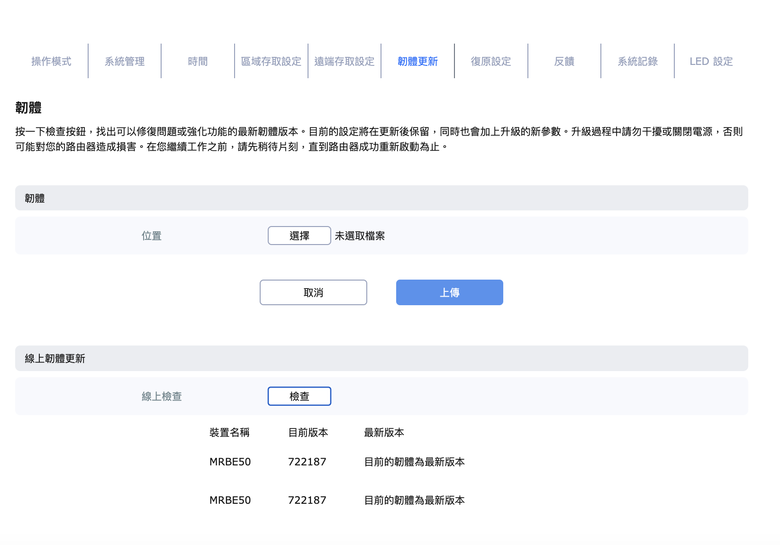Switch to the 反饋 tab
Screen dimensions: 780x545
coord(564,61)
